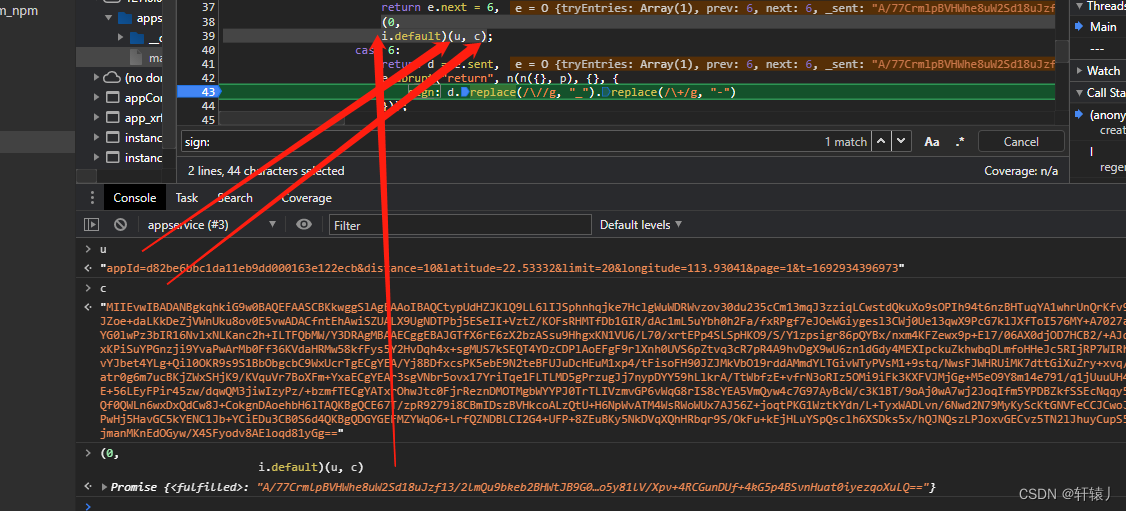
Task: Set breakpoint on line number 42
Action: (x=208, y=78)
